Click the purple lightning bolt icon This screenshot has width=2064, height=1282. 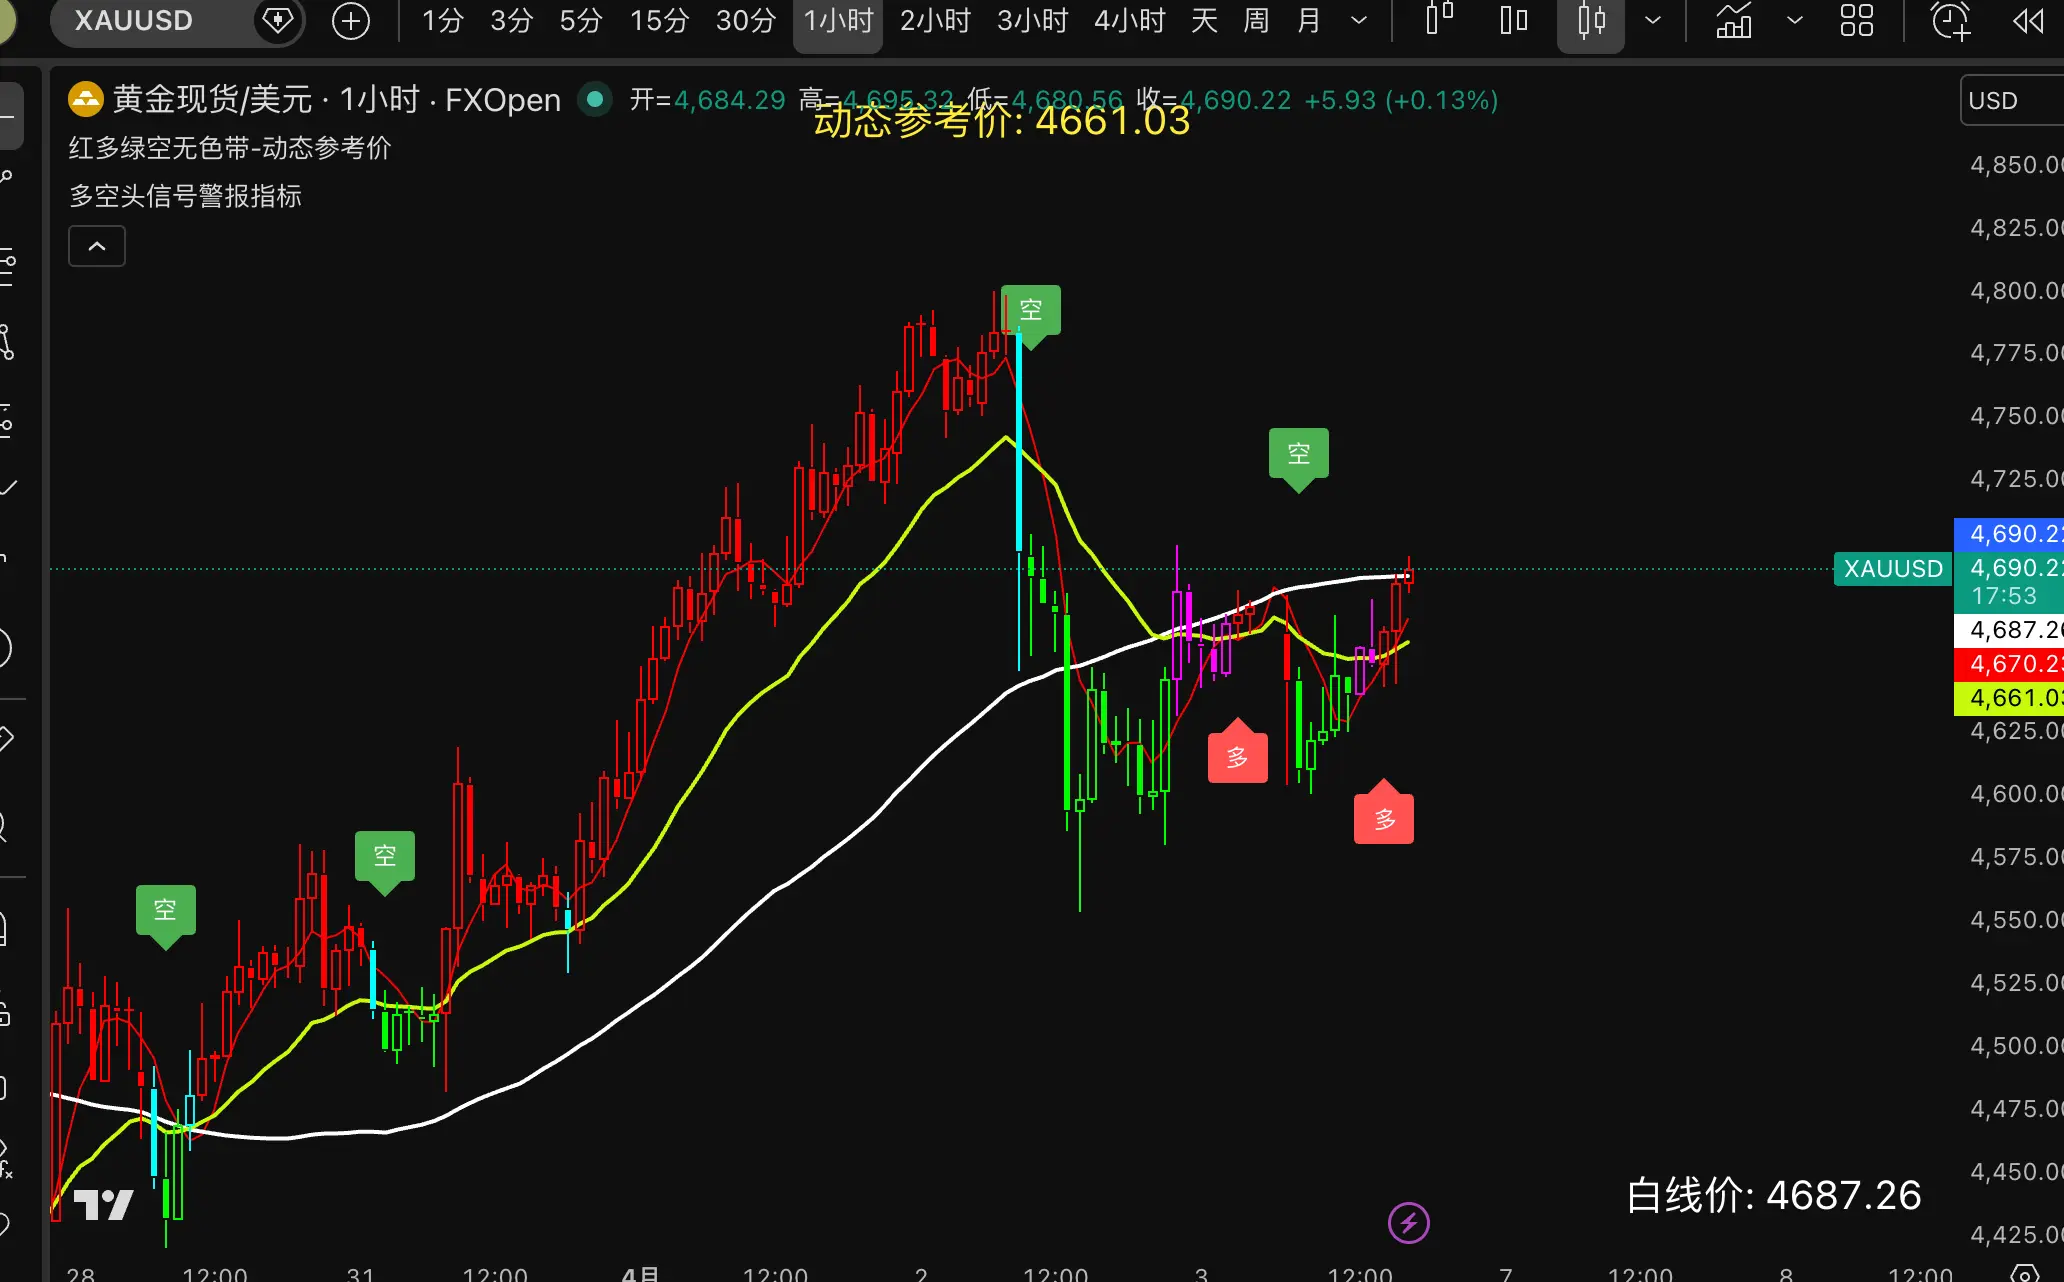click(x=1408, y=1222)
